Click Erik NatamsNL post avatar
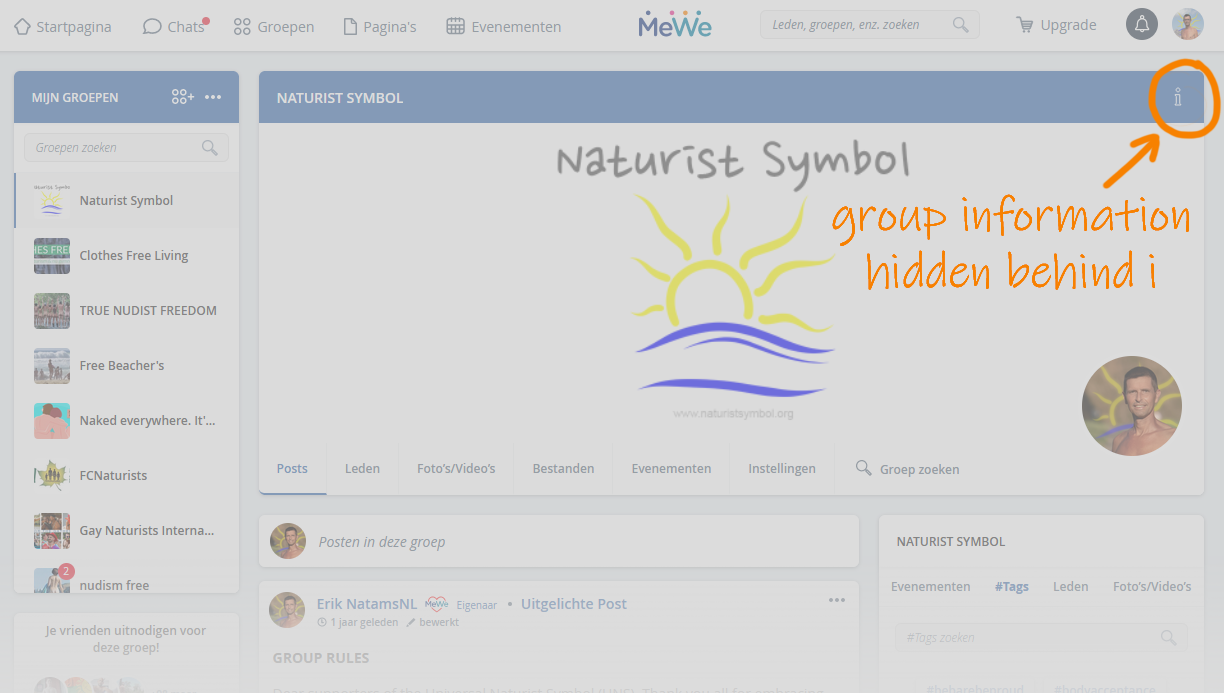 tap(288, 610)
